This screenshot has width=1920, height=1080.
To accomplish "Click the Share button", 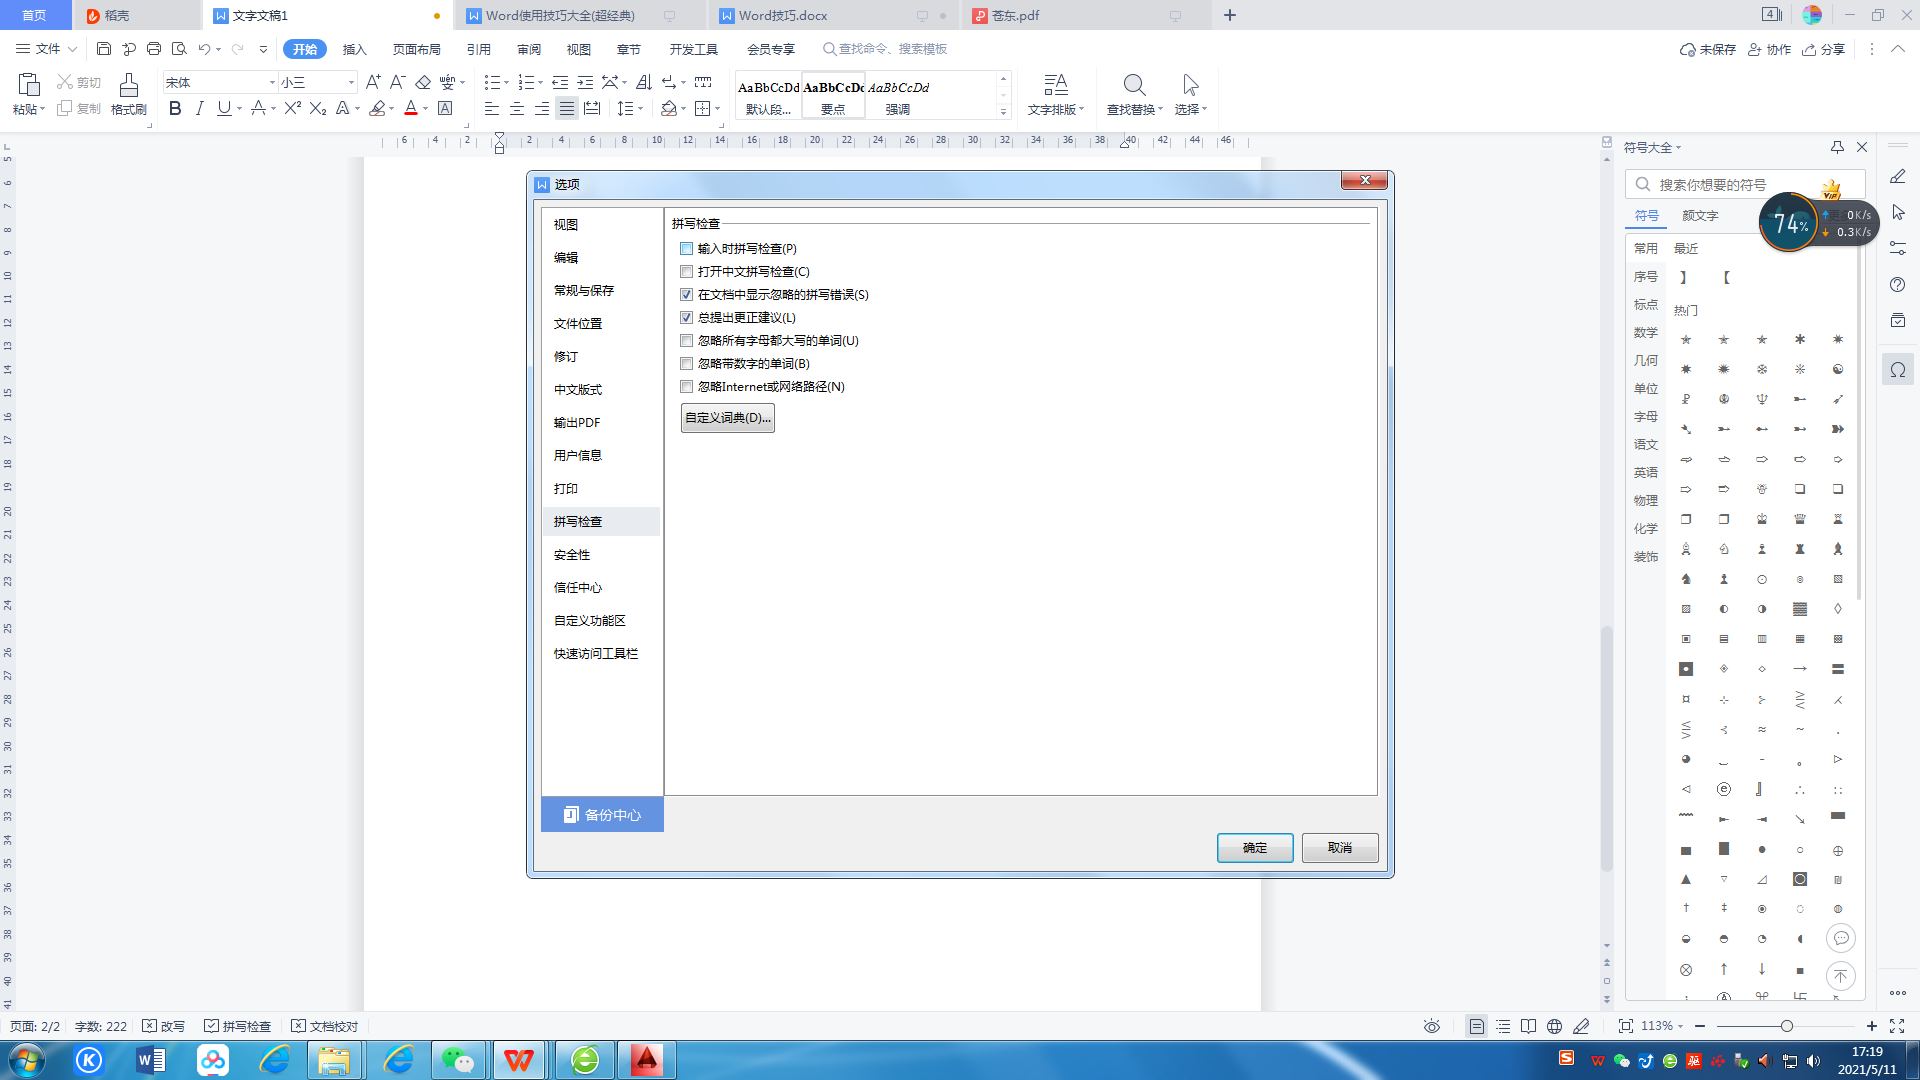I will click(1823, 49).
